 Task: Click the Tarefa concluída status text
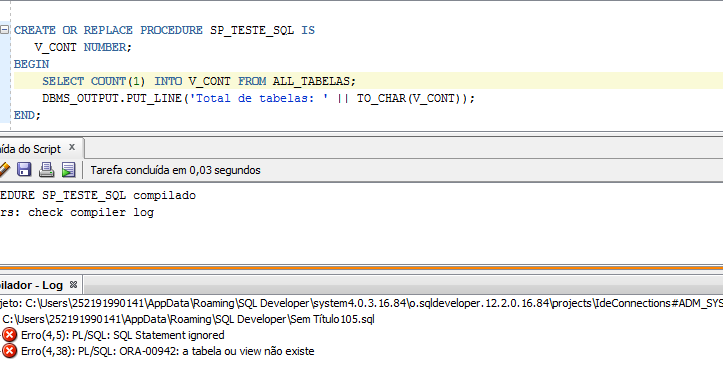[x=175, y=170]
